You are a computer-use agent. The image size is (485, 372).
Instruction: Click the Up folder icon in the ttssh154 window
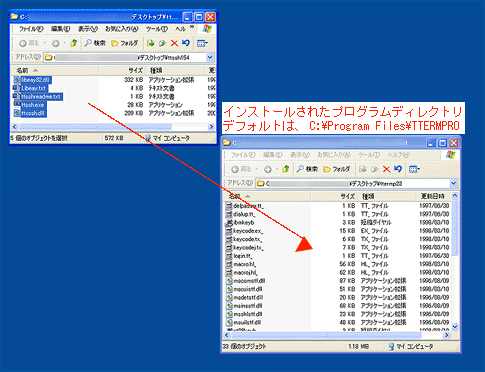pyautogui.click(x=74, y=43)
